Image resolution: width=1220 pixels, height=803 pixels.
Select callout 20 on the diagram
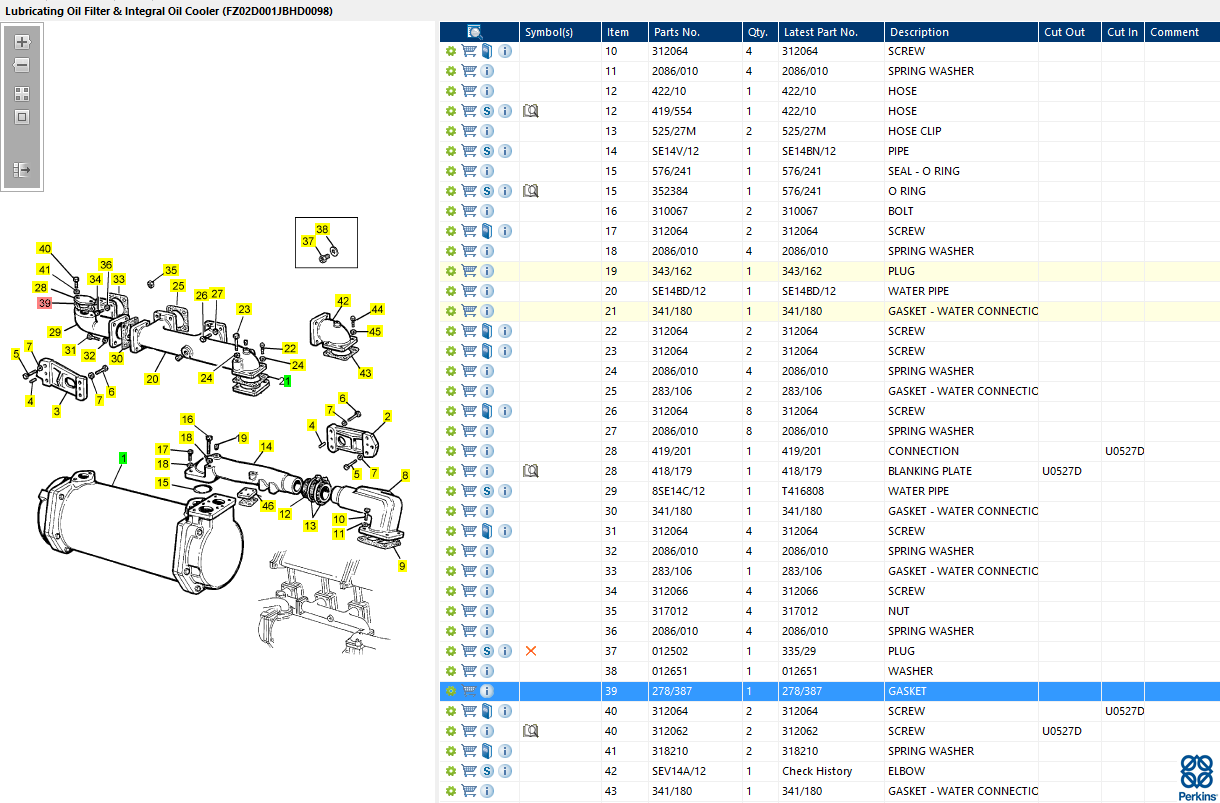coord(152,379)
